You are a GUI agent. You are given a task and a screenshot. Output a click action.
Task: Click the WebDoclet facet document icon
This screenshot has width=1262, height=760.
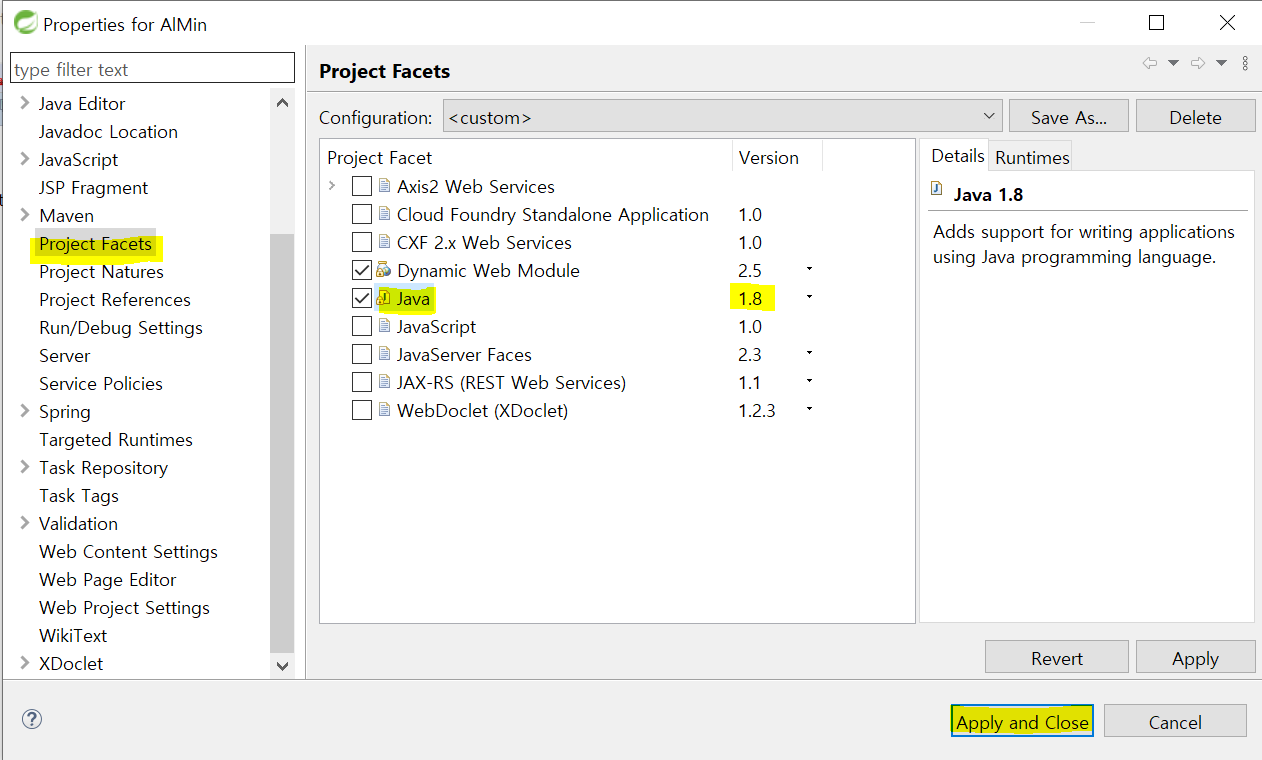(x=385, y=410)
